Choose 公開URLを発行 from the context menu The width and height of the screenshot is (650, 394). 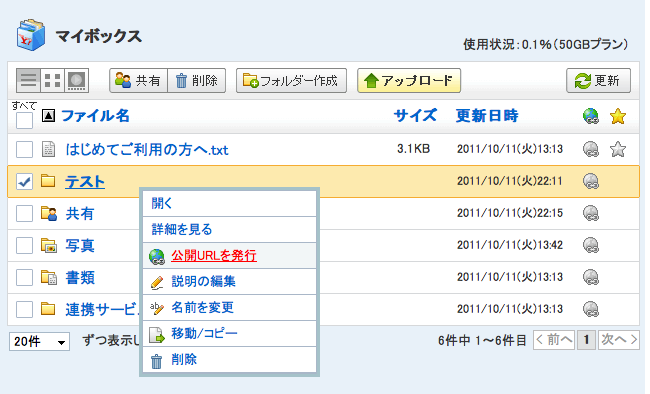coord(229,255)
